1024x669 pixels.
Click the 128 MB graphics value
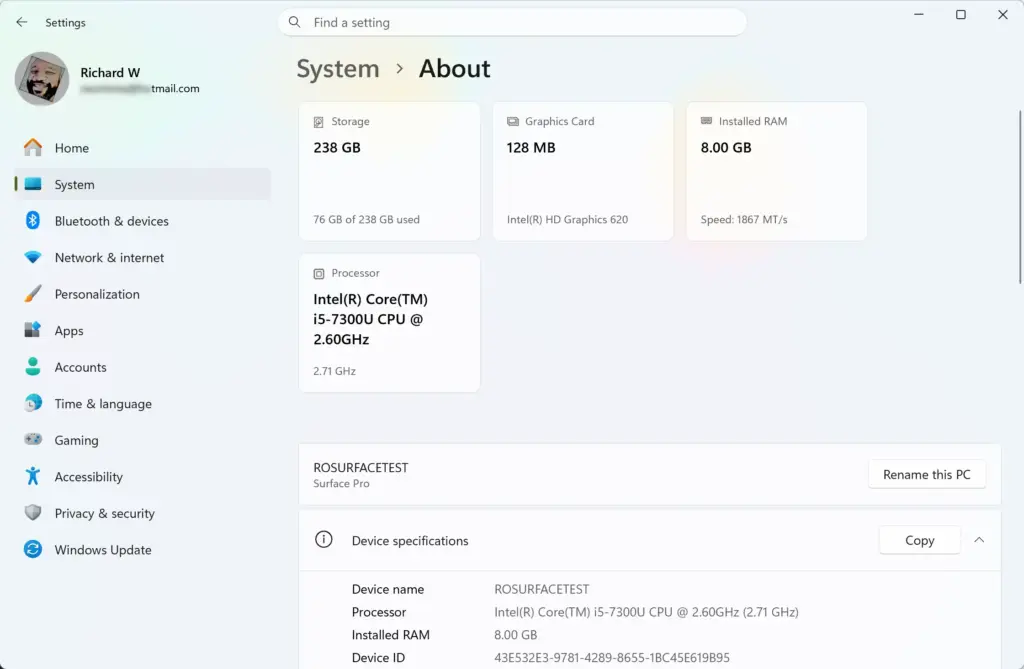point(531,148)
